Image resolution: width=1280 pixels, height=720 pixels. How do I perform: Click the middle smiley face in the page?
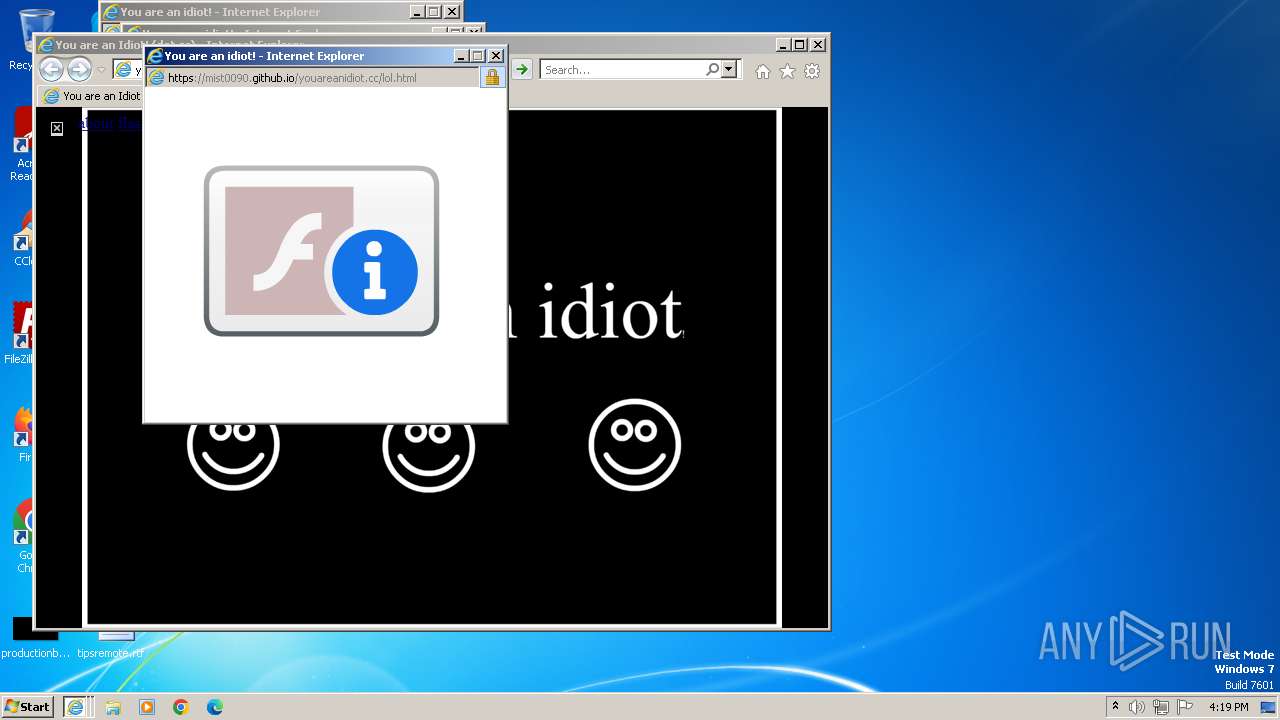pos(429,456)
